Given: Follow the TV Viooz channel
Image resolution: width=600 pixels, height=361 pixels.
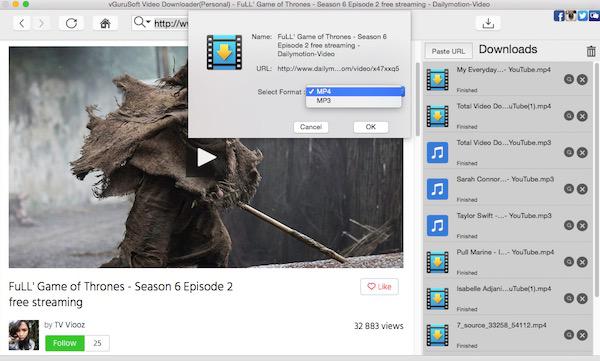Looking at the screenshot, I should 65,343.
